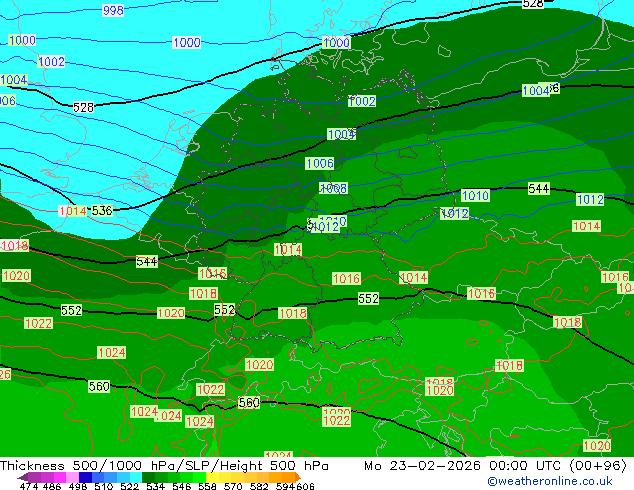Pick the magenta legend swatch
This screenshot has width=634, height=490.
[59, 477]
